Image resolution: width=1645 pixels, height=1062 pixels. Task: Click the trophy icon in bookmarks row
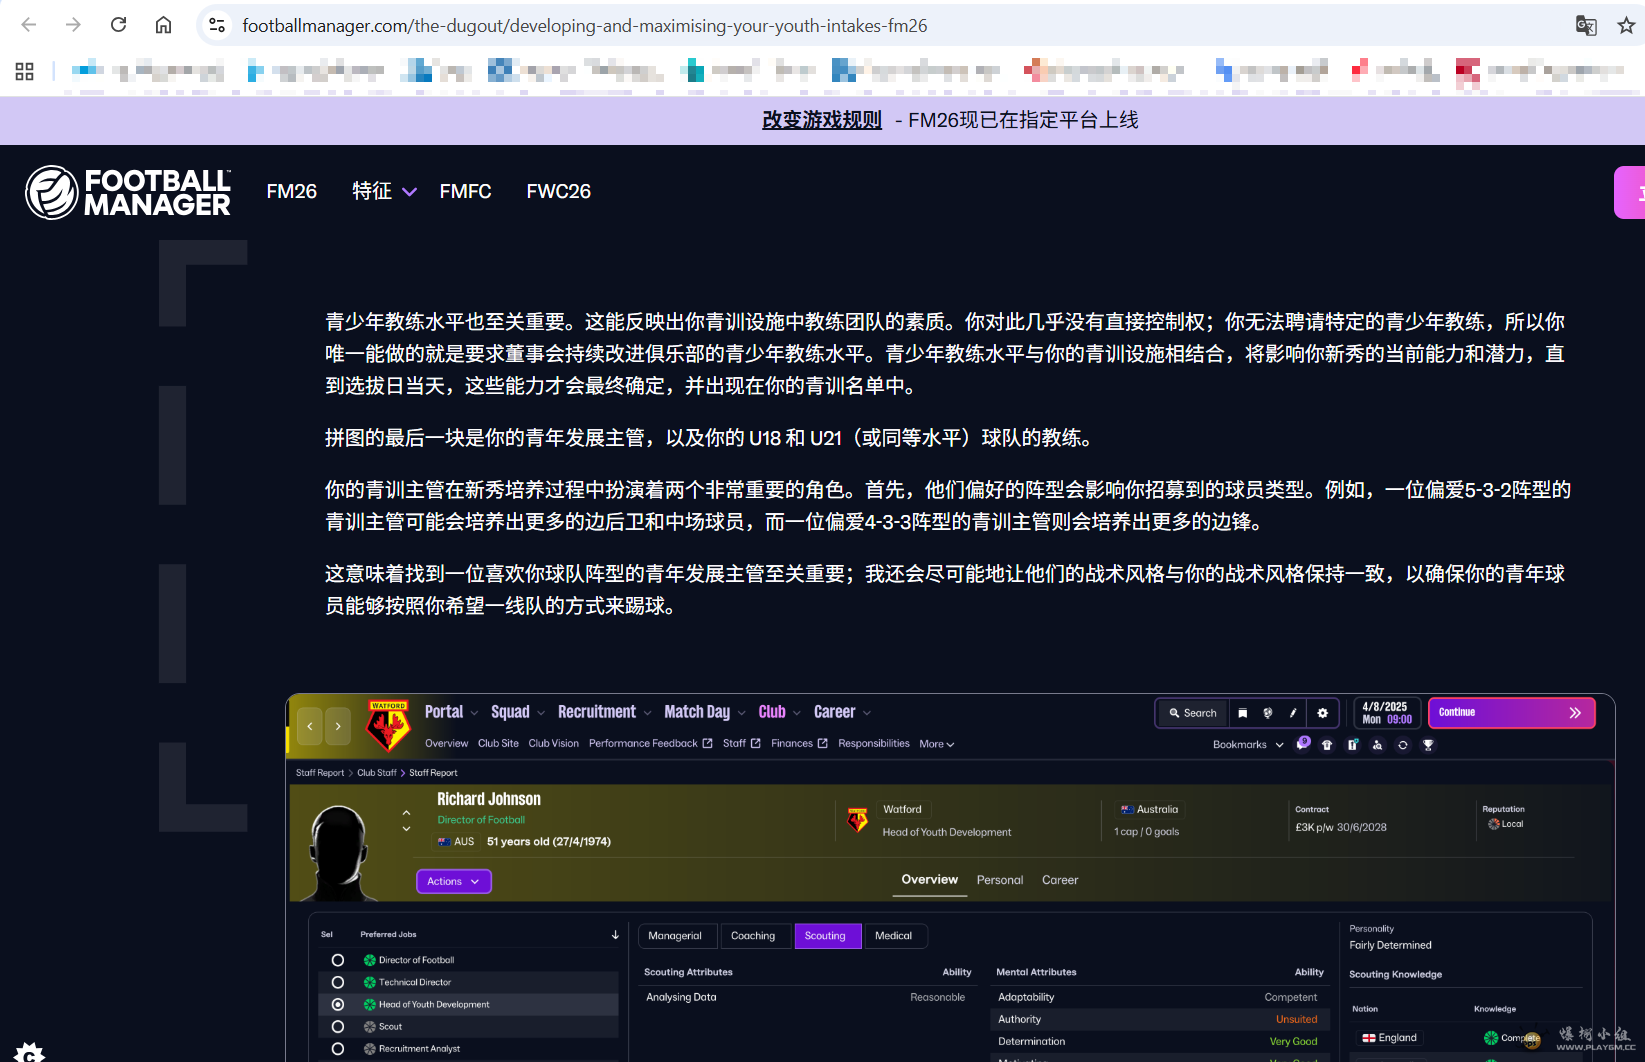tap(1428, 745)
